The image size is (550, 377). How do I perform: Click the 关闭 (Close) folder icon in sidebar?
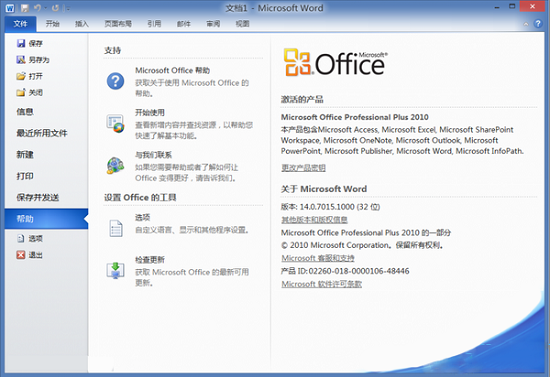point(21,92)
